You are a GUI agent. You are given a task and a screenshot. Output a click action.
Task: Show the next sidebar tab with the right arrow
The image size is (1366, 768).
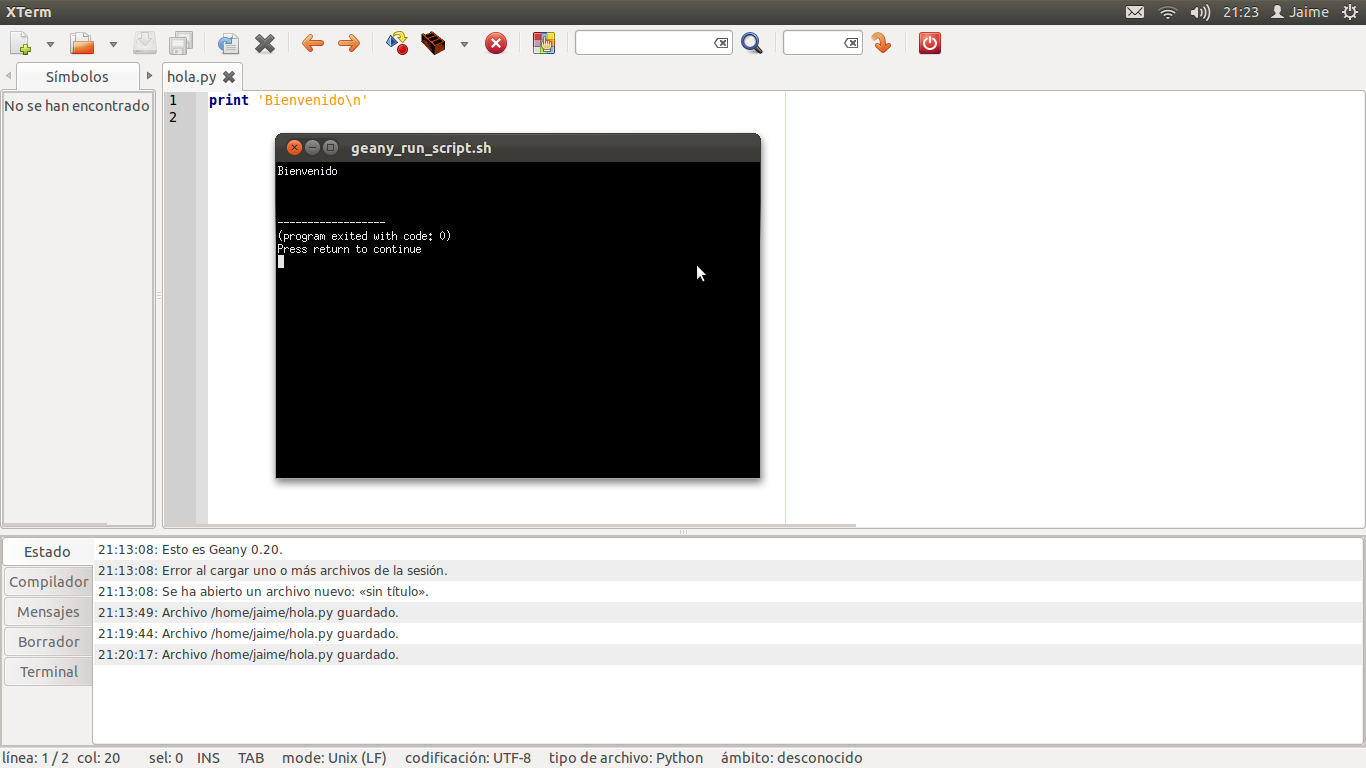click(149, 76)
